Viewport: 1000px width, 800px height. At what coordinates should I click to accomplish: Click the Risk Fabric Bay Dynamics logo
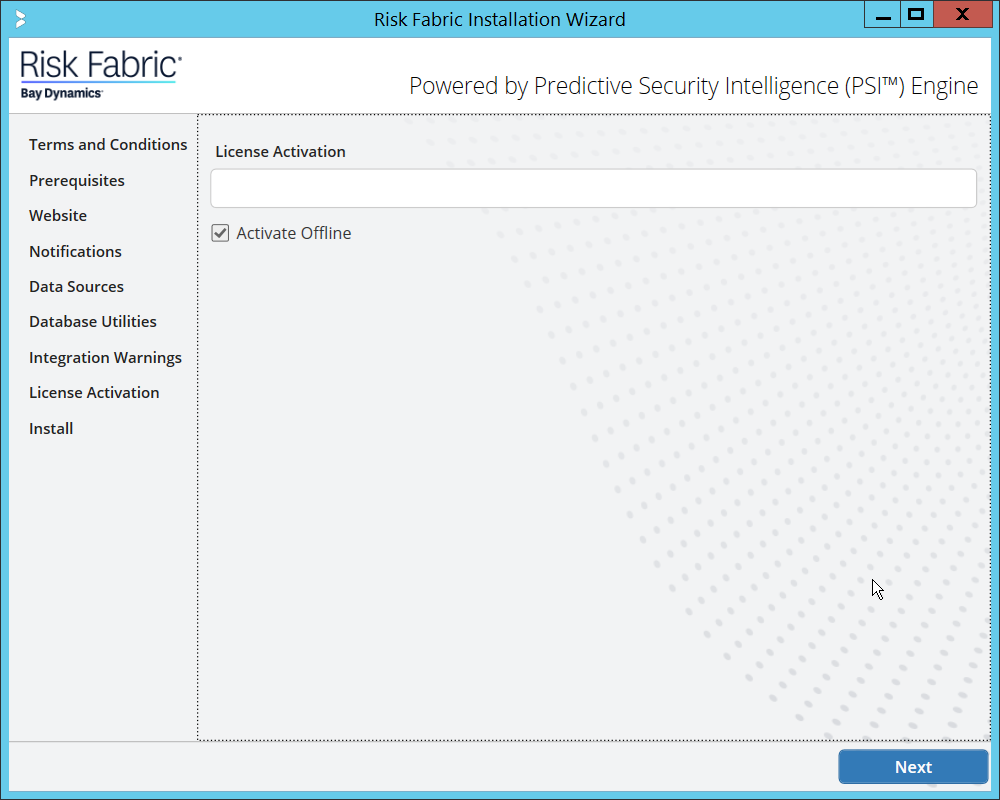coord(100,76)
